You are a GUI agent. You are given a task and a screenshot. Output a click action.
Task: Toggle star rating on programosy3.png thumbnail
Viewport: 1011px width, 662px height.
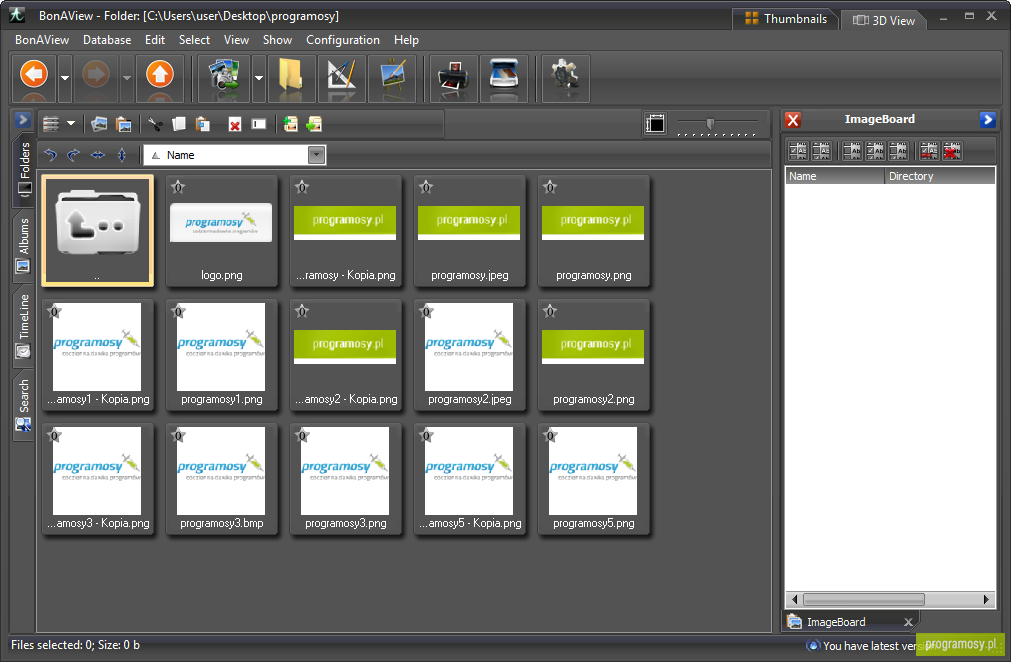pyautogui.click(x=302, y=436)
